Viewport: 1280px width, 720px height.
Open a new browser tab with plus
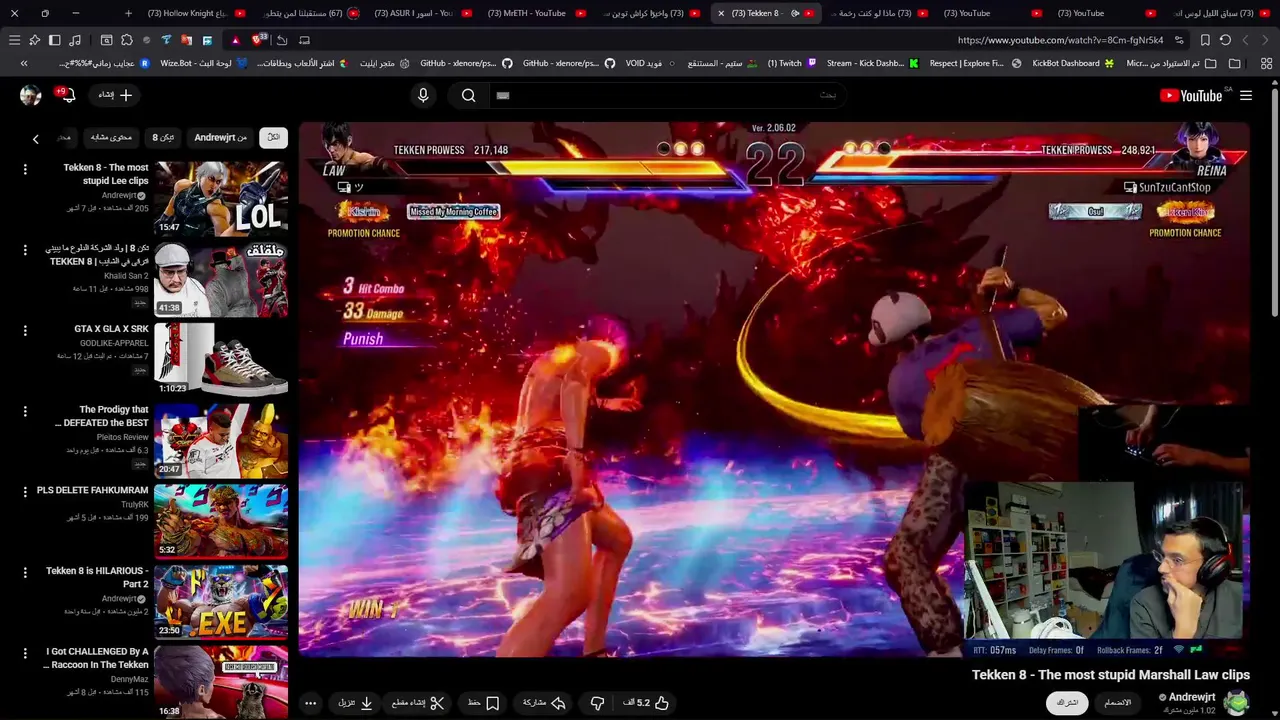[128, 13]
